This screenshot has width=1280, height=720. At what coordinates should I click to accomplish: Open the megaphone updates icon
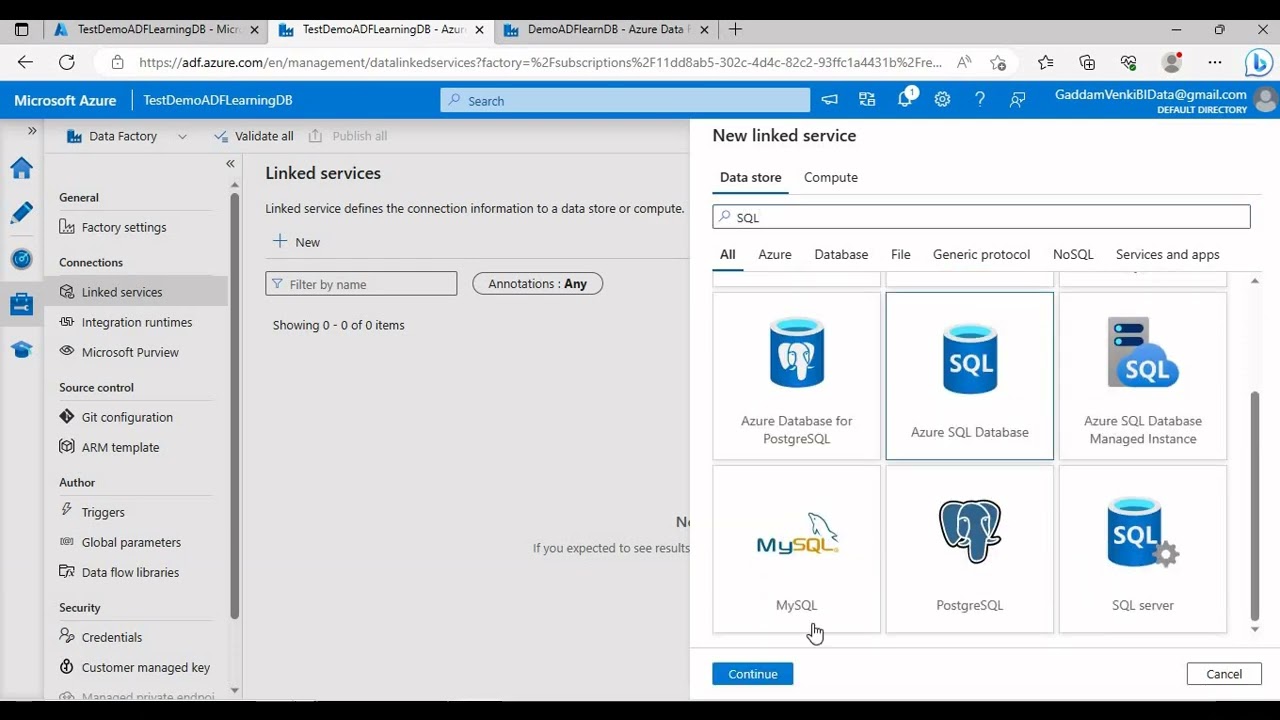[829, 100]
